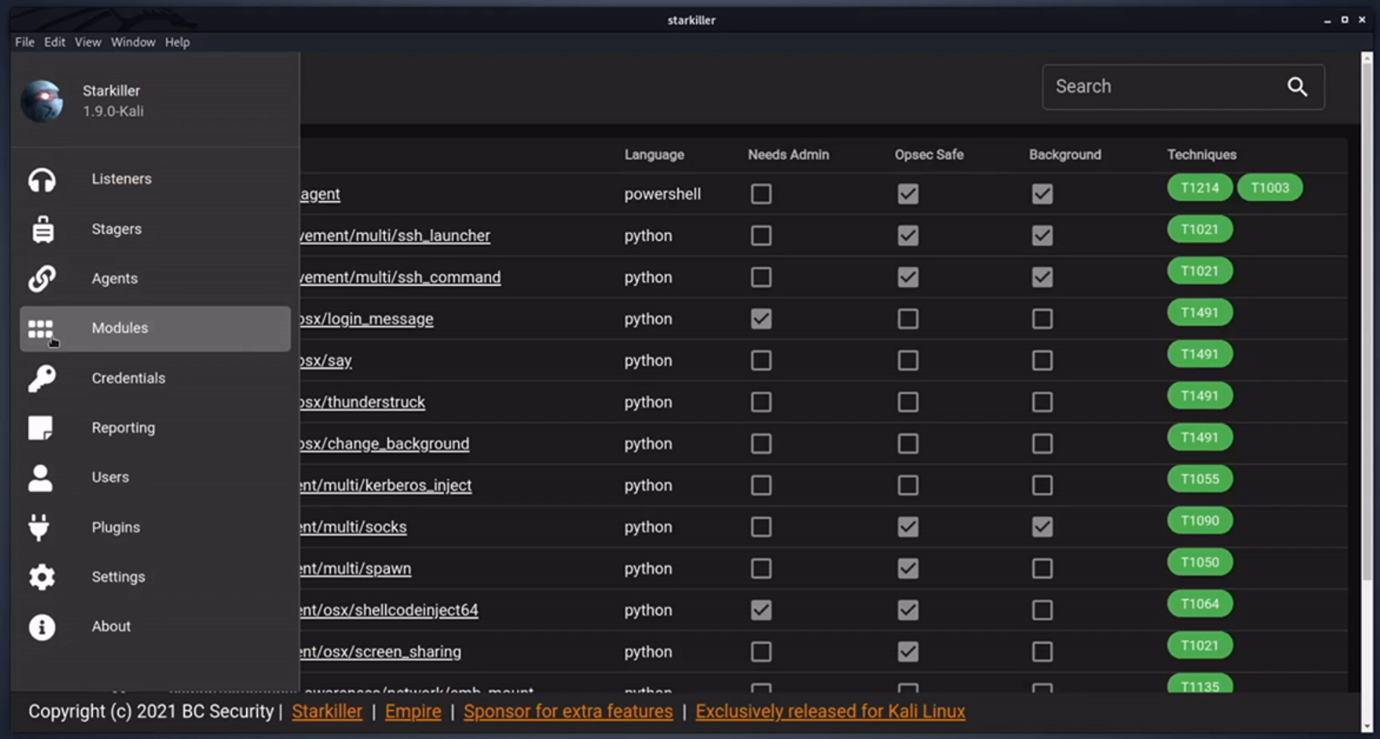The width and height of the screenshot is (1380, 739).
Task: Open the View menu
Action: pos(88,42)
